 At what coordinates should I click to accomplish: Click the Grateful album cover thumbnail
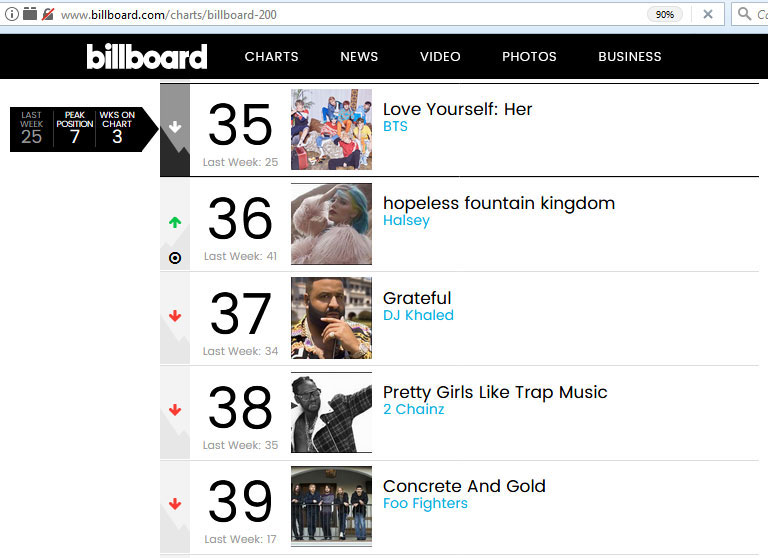click(x=331, y=318)
